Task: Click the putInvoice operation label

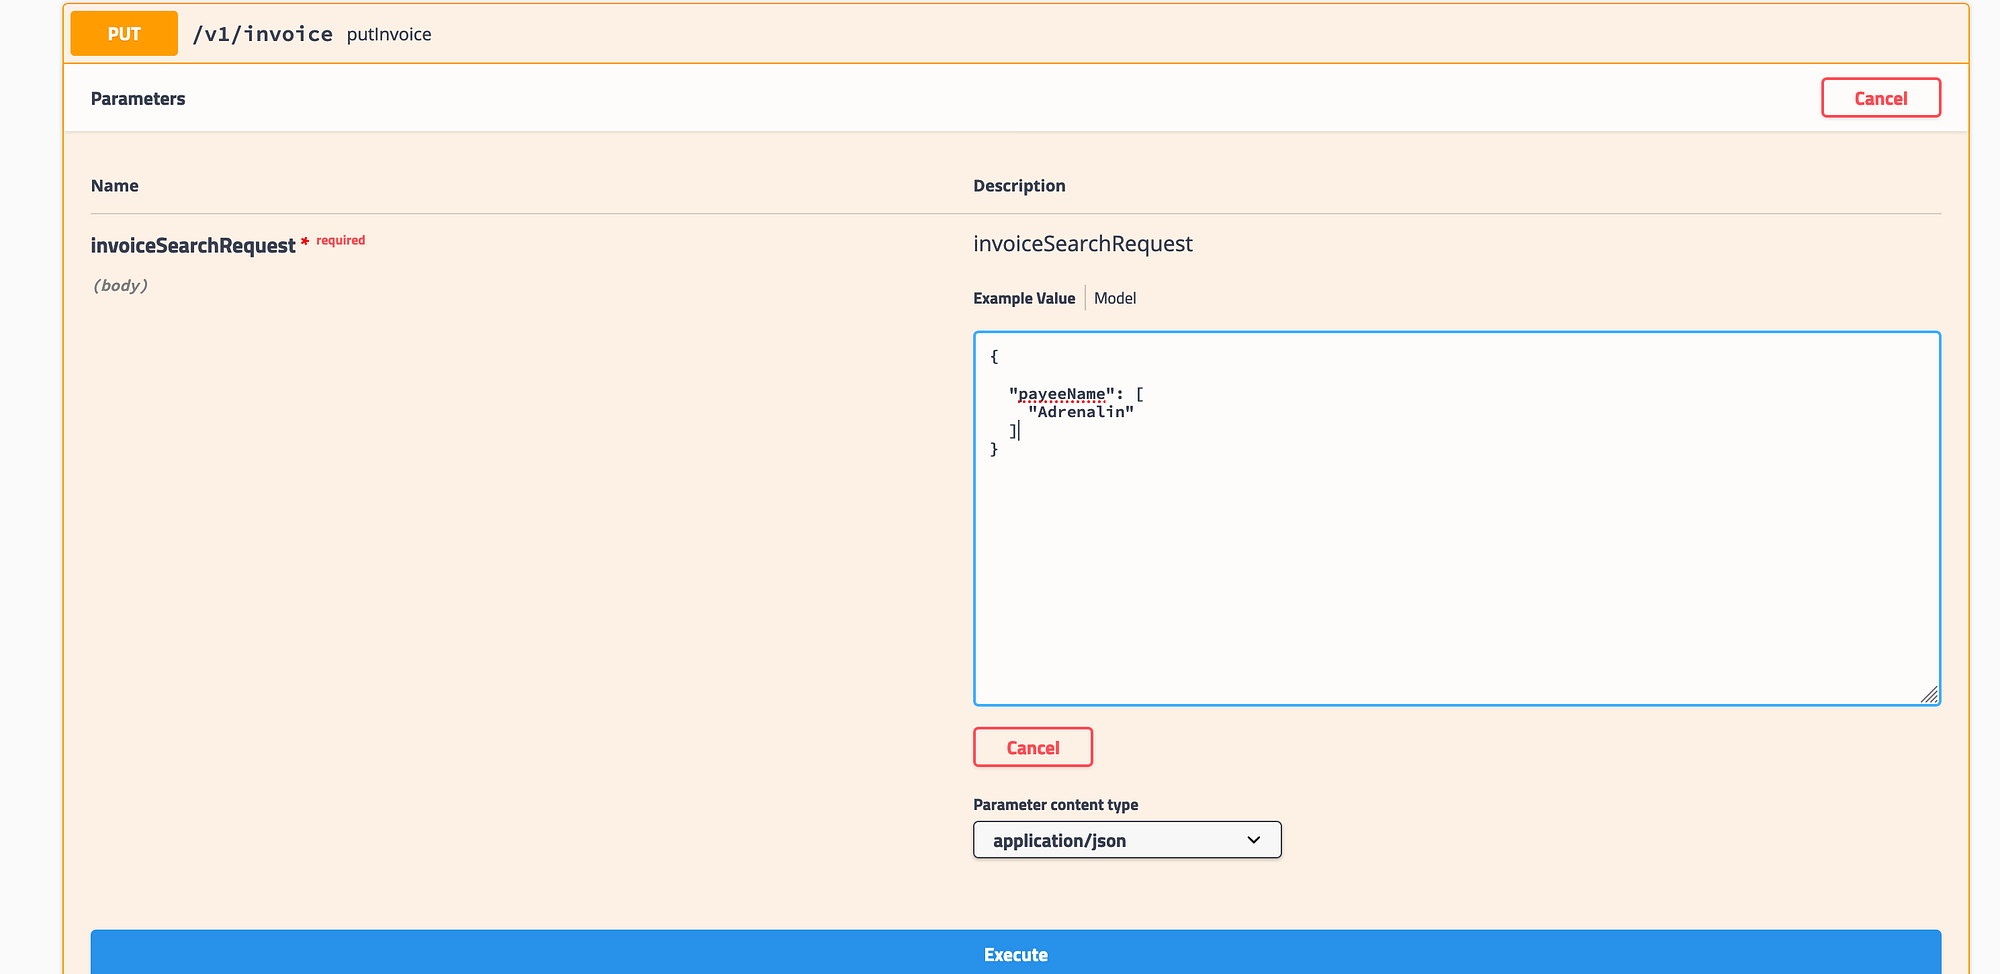Action: (389, 34)
